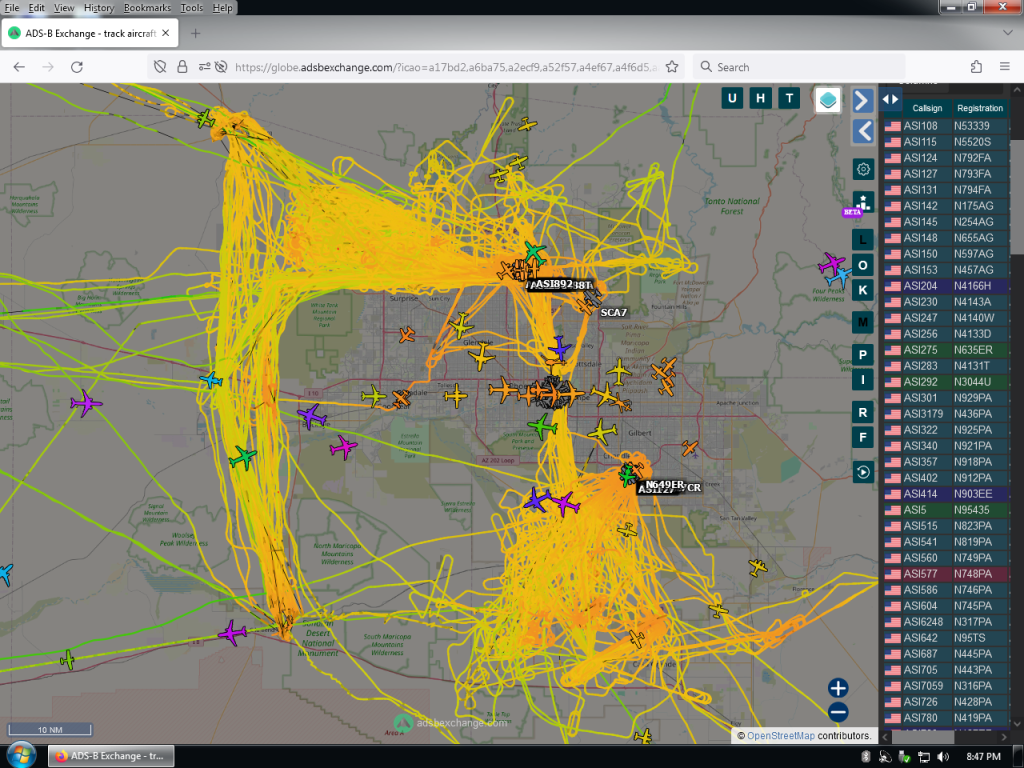Open the history replay button
The width and height of the screenshot is (1024, 768).
click(x=863, y=472)
